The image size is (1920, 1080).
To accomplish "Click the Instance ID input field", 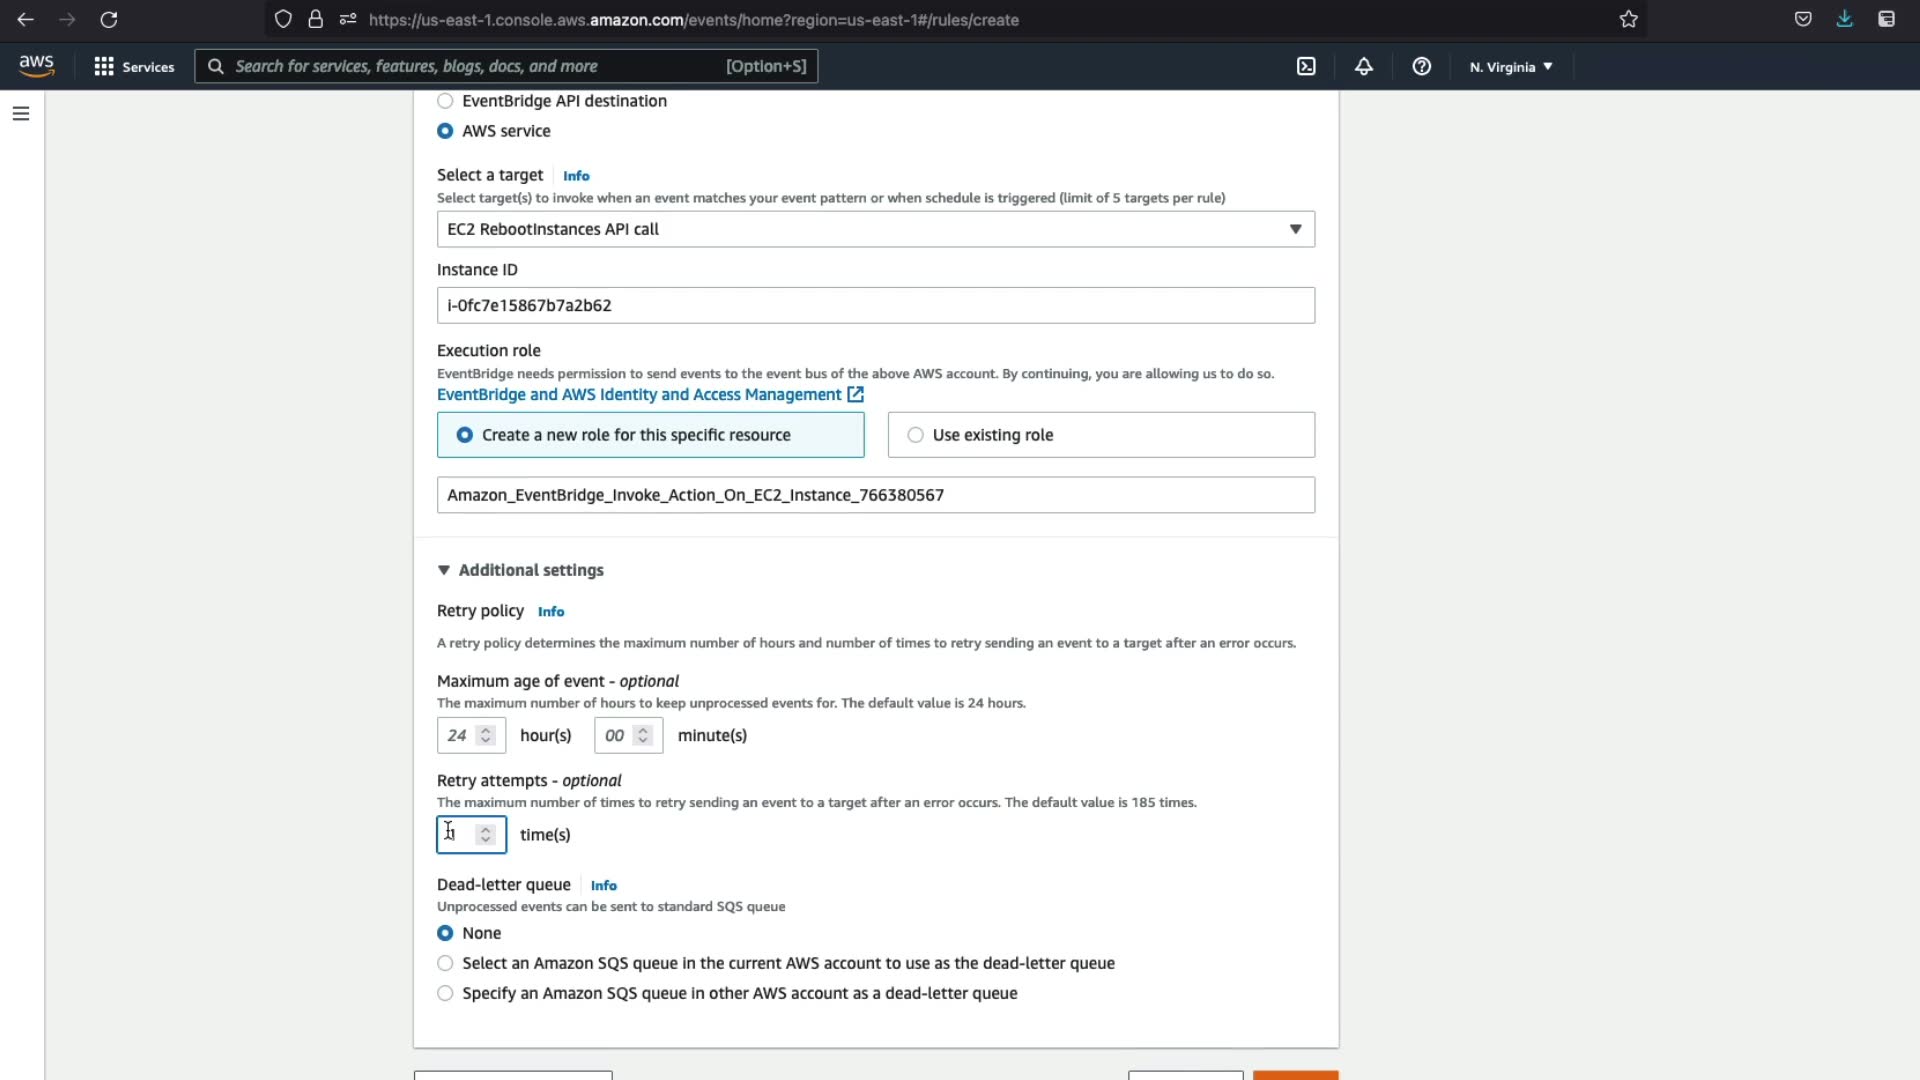I will [875, 306].
